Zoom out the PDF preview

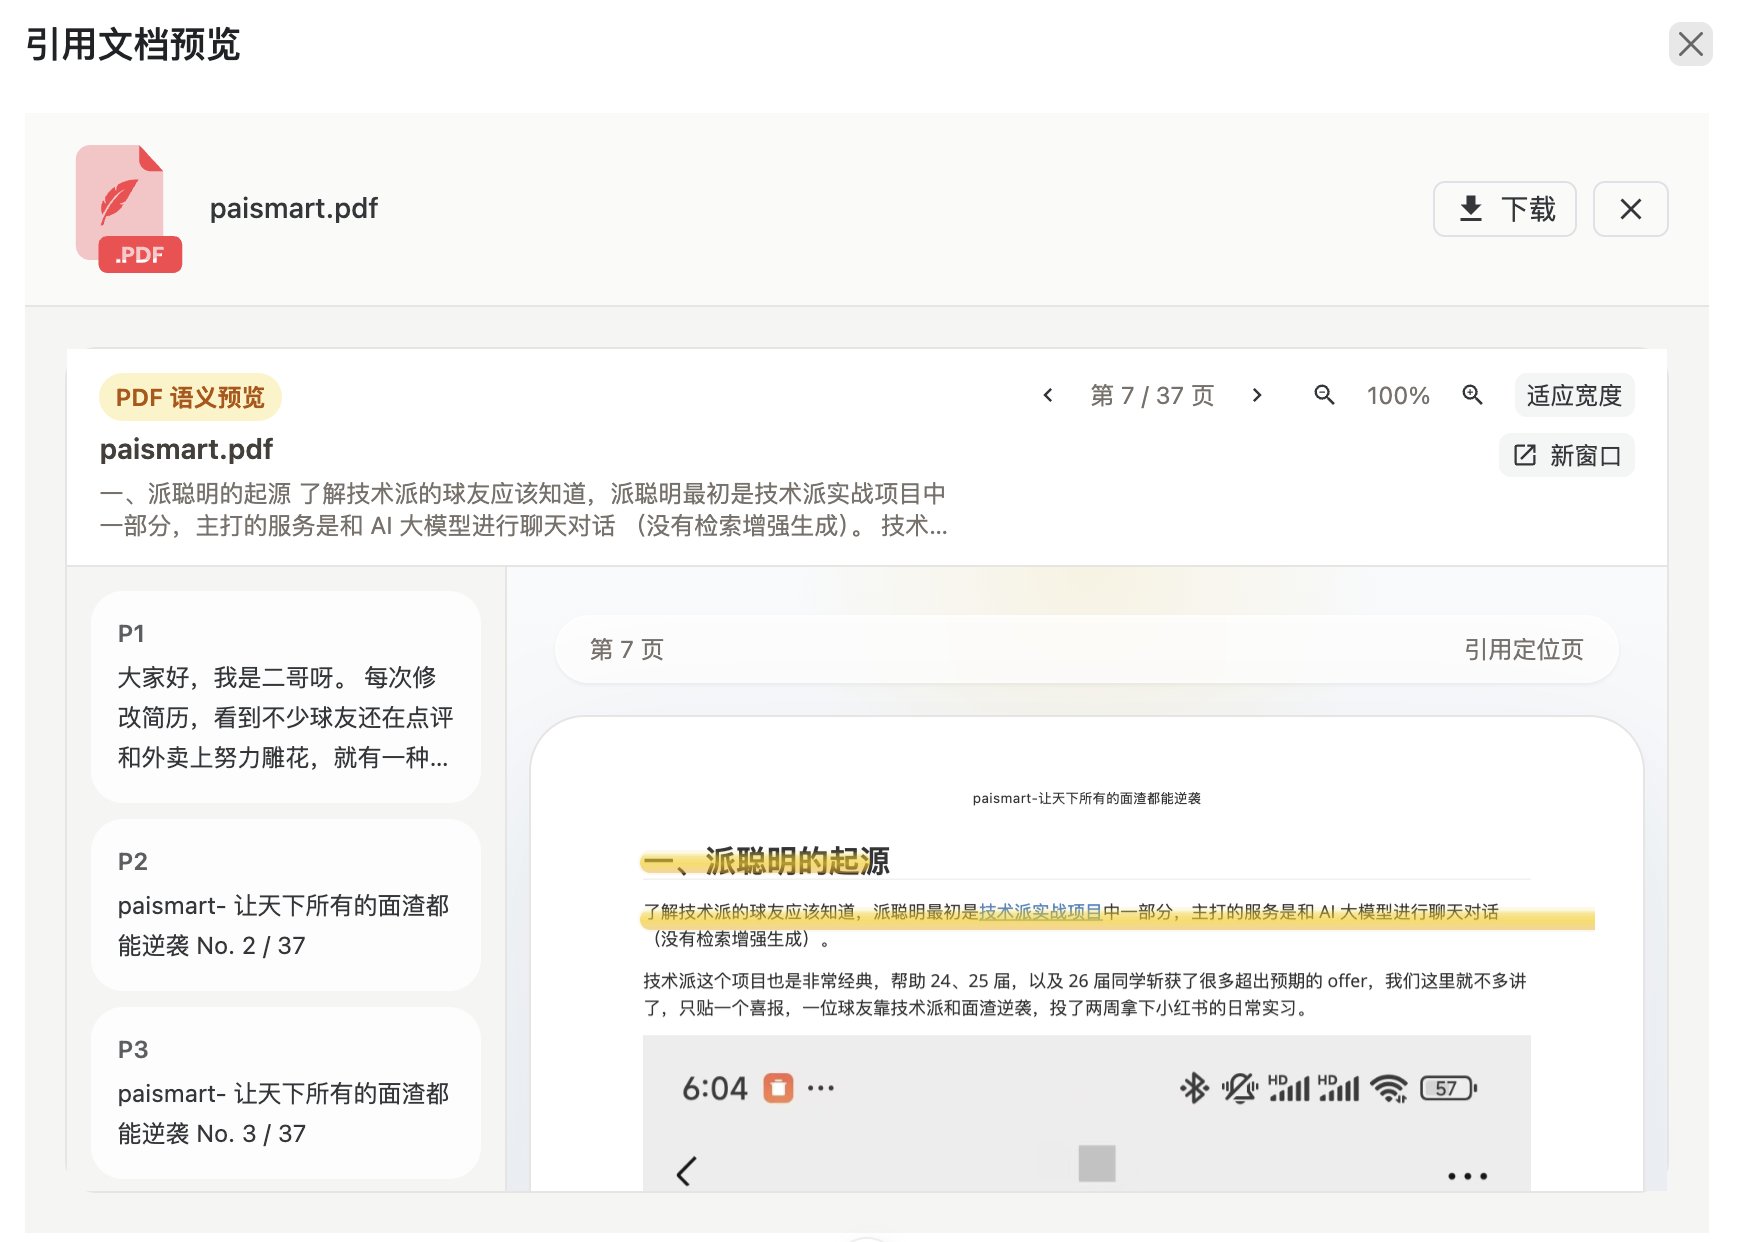pos(1324,396)
